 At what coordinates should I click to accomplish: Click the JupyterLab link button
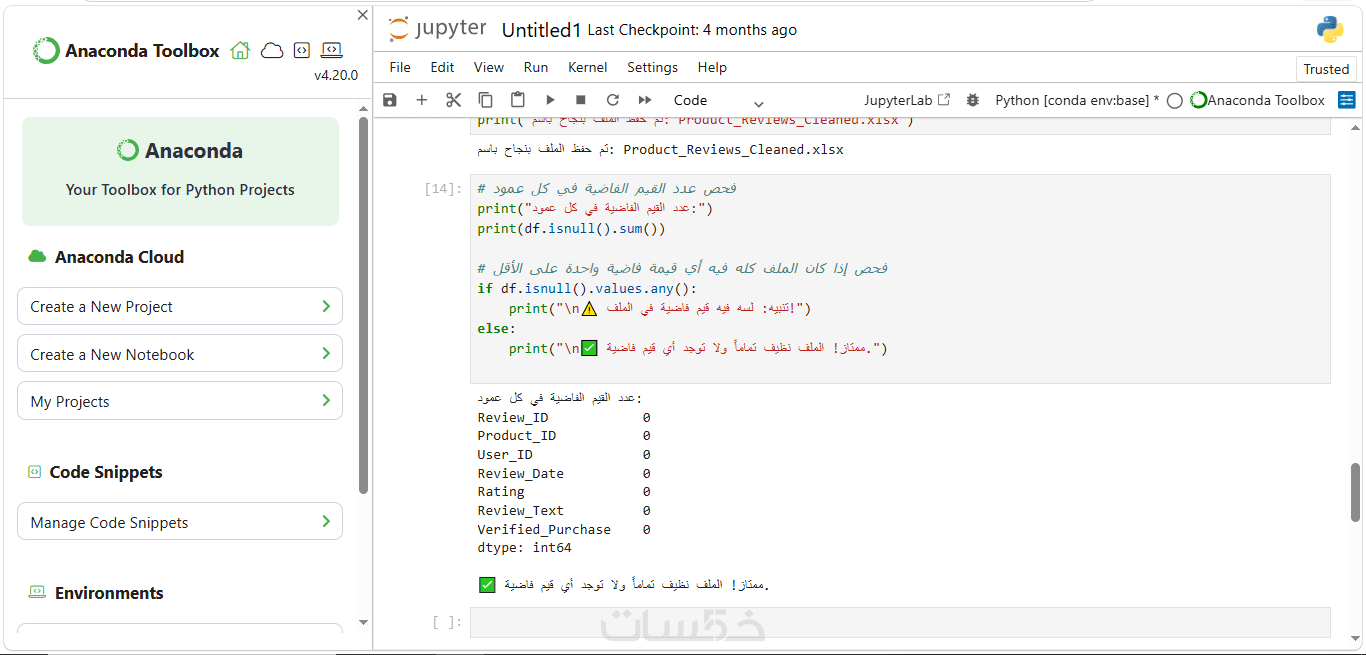click(906, 100)
